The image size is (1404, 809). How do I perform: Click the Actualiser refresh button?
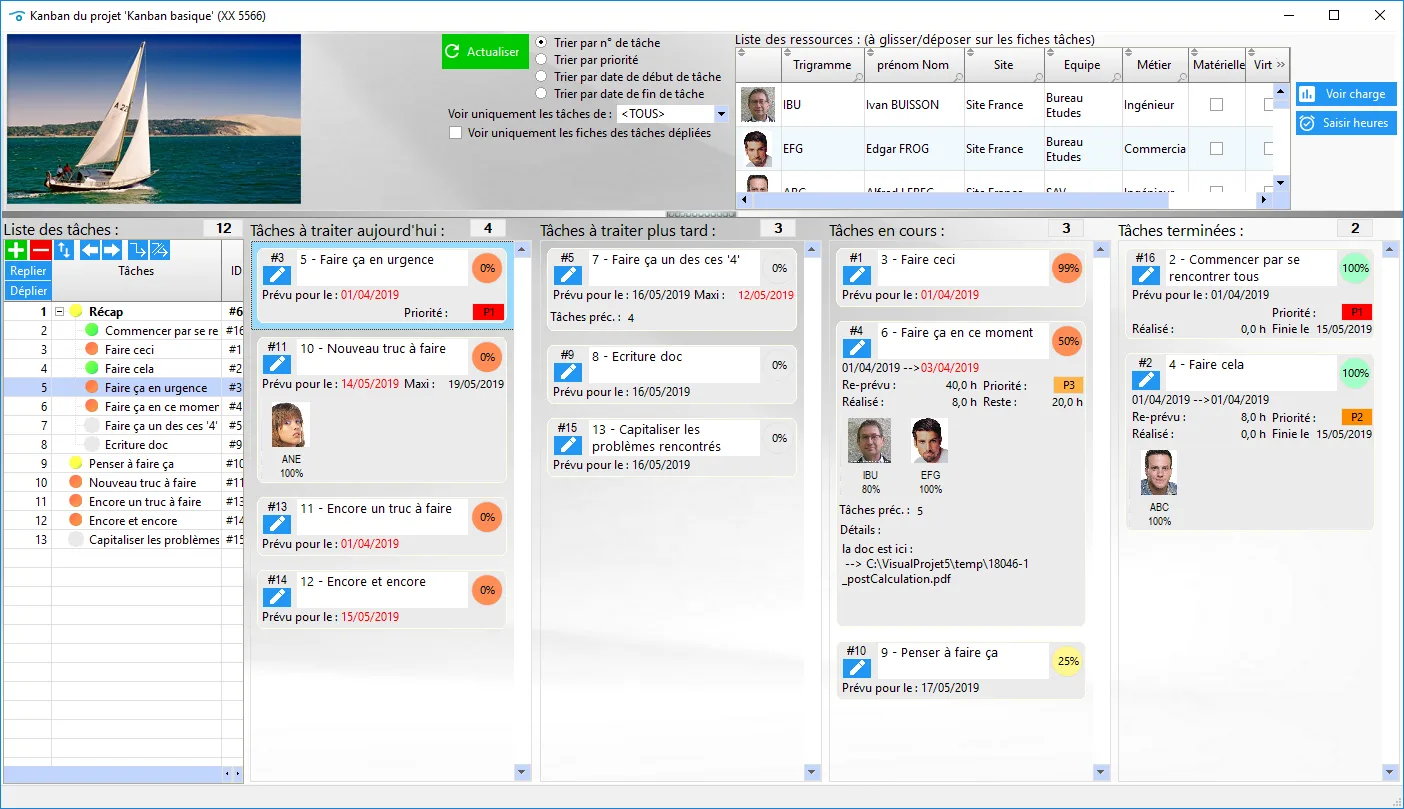tap(484, 52)
